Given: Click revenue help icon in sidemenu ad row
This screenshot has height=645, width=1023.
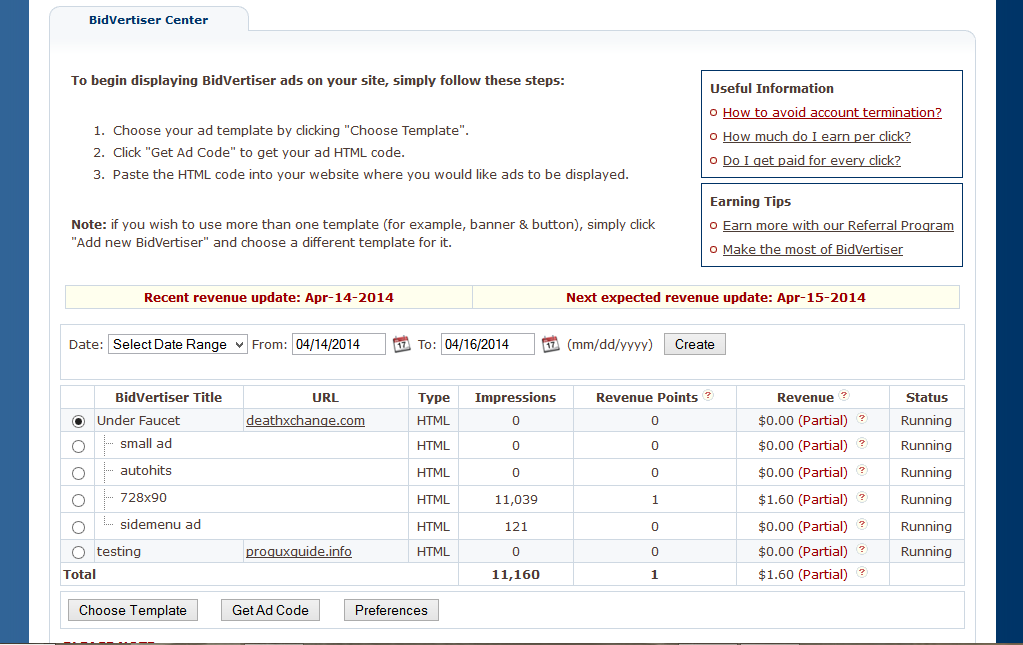Looking at the screenshot, I should click(x=862, y=524).
